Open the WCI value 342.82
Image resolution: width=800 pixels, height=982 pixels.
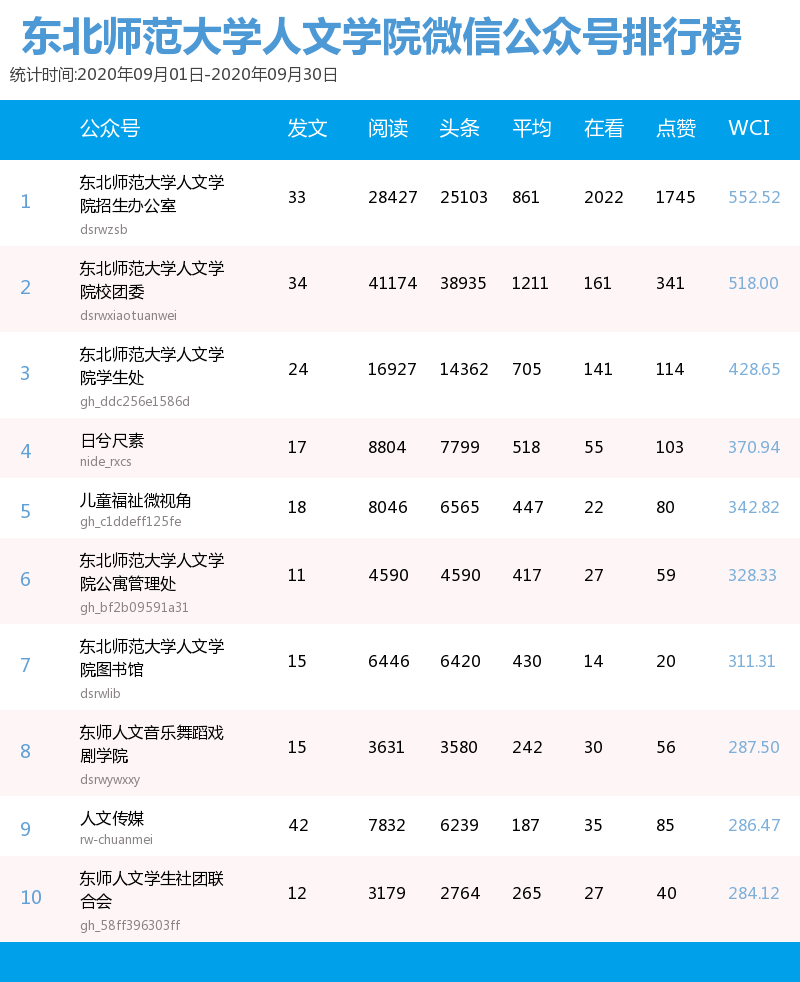[754, 507]
